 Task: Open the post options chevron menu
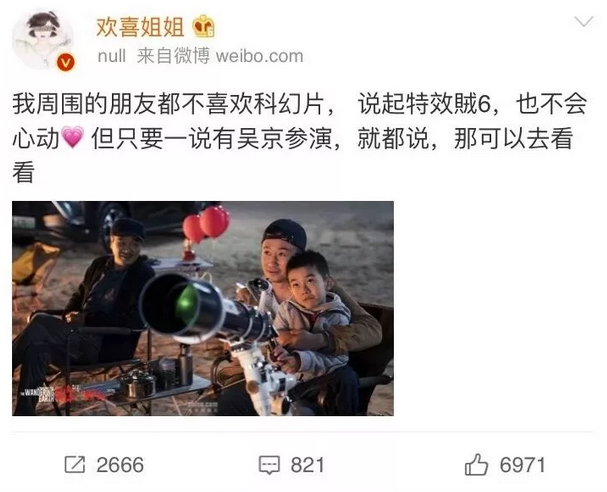[x=583, y=22]
